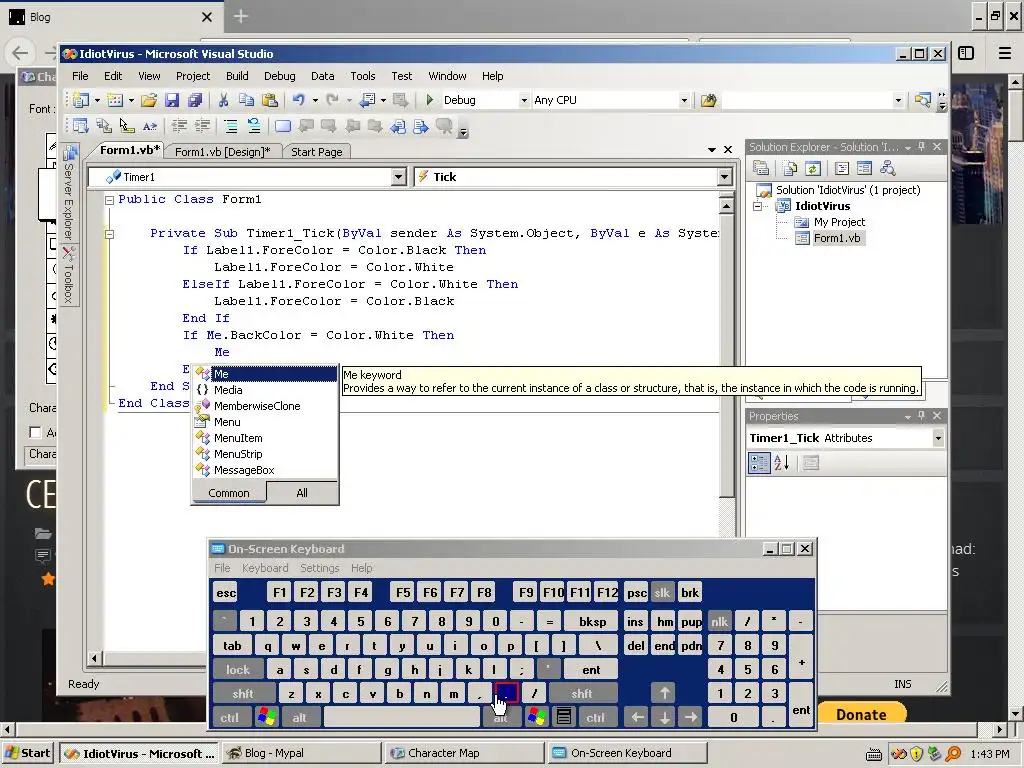Click the Windows Start button

coord(27,753)
